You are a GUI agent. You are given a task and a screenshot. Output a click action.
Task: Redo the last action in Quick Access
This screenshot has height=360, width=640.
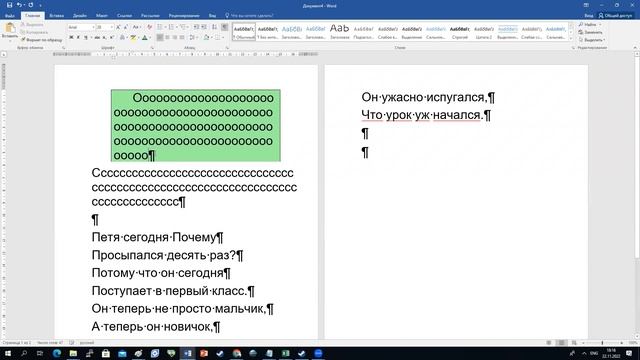[x=31, y=5]
